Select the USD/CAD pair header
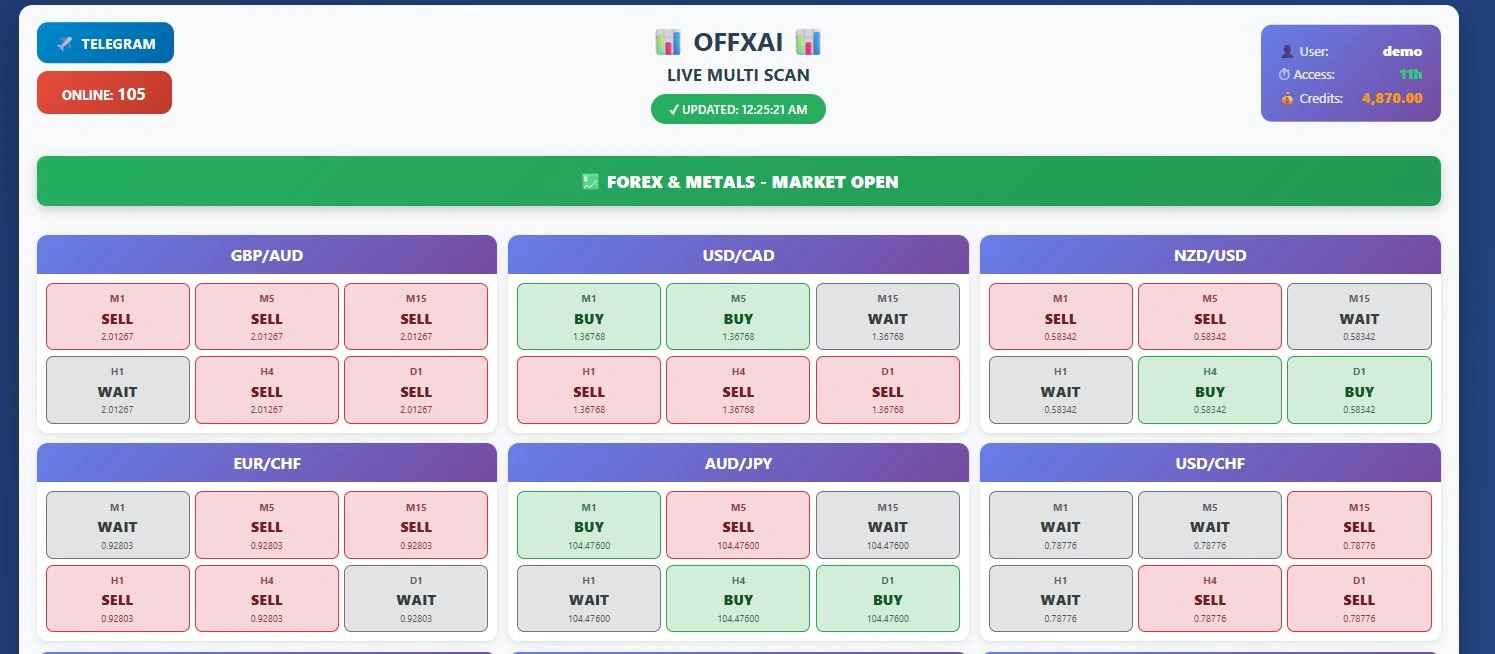This screenshot has width=1495, height=654. pyautogui.click(x=738, y=255)
